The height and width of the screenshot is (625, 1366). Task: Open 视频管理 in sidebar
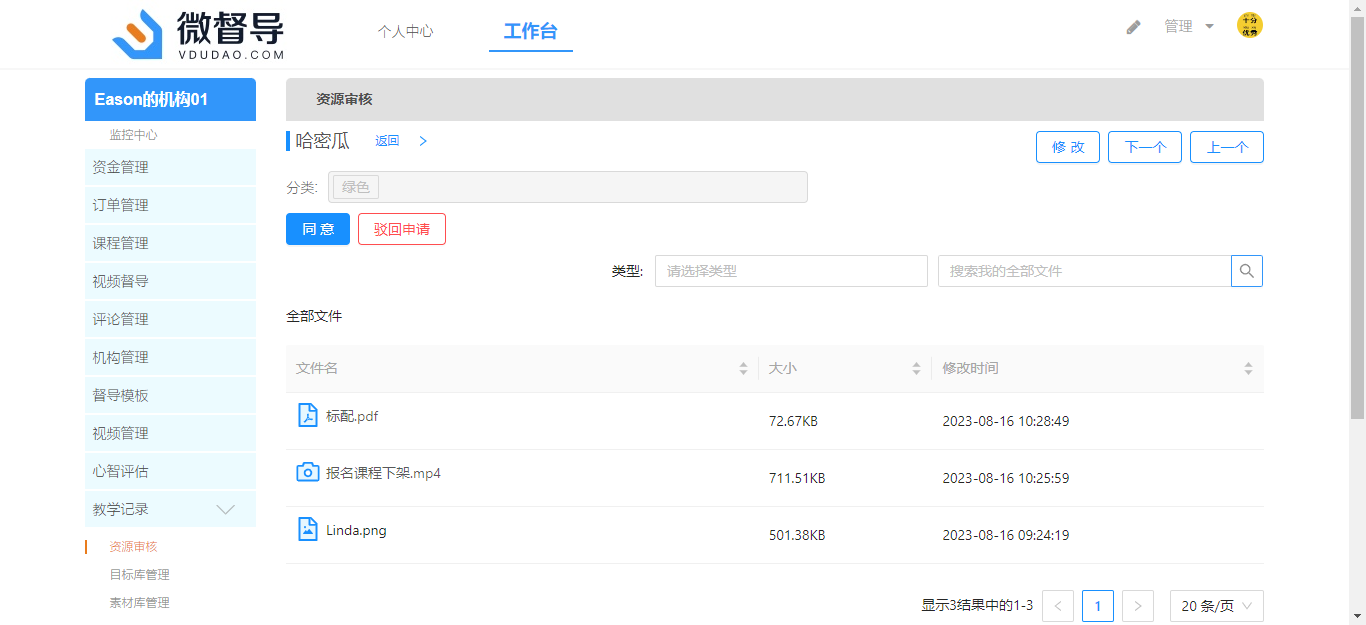170,433
